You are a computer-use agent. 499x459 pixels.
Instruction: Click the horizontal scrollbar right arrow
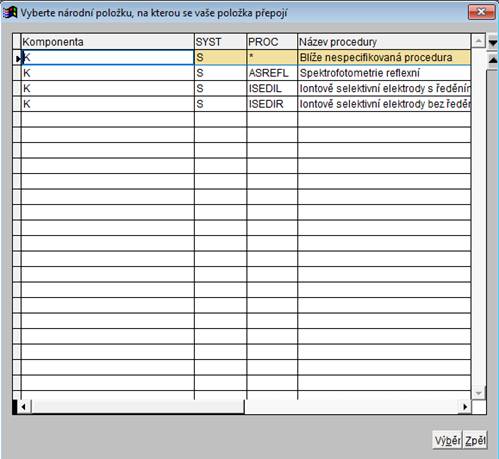point(465,407)
